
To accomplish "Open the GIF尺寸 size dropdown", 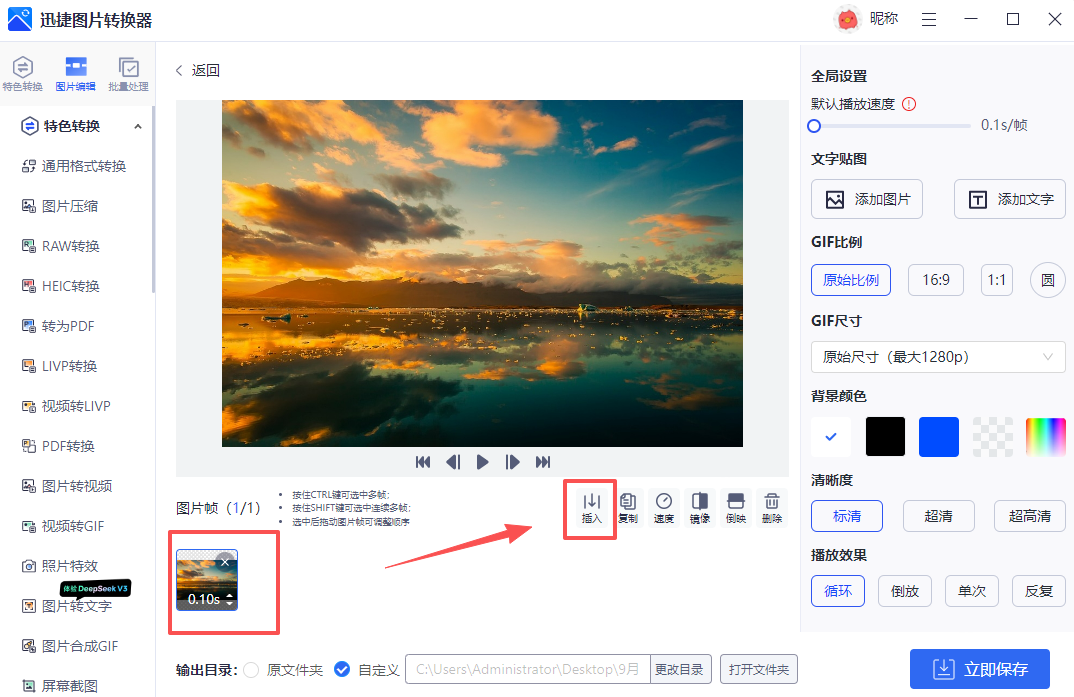I will pyautogui.click(x=937, y=357).
